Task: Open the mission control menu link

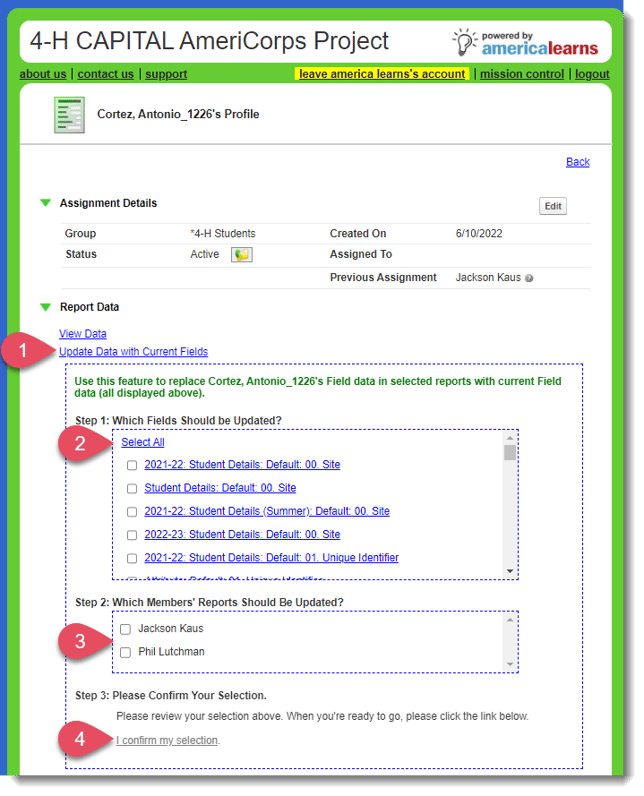Action: (523, 74)
